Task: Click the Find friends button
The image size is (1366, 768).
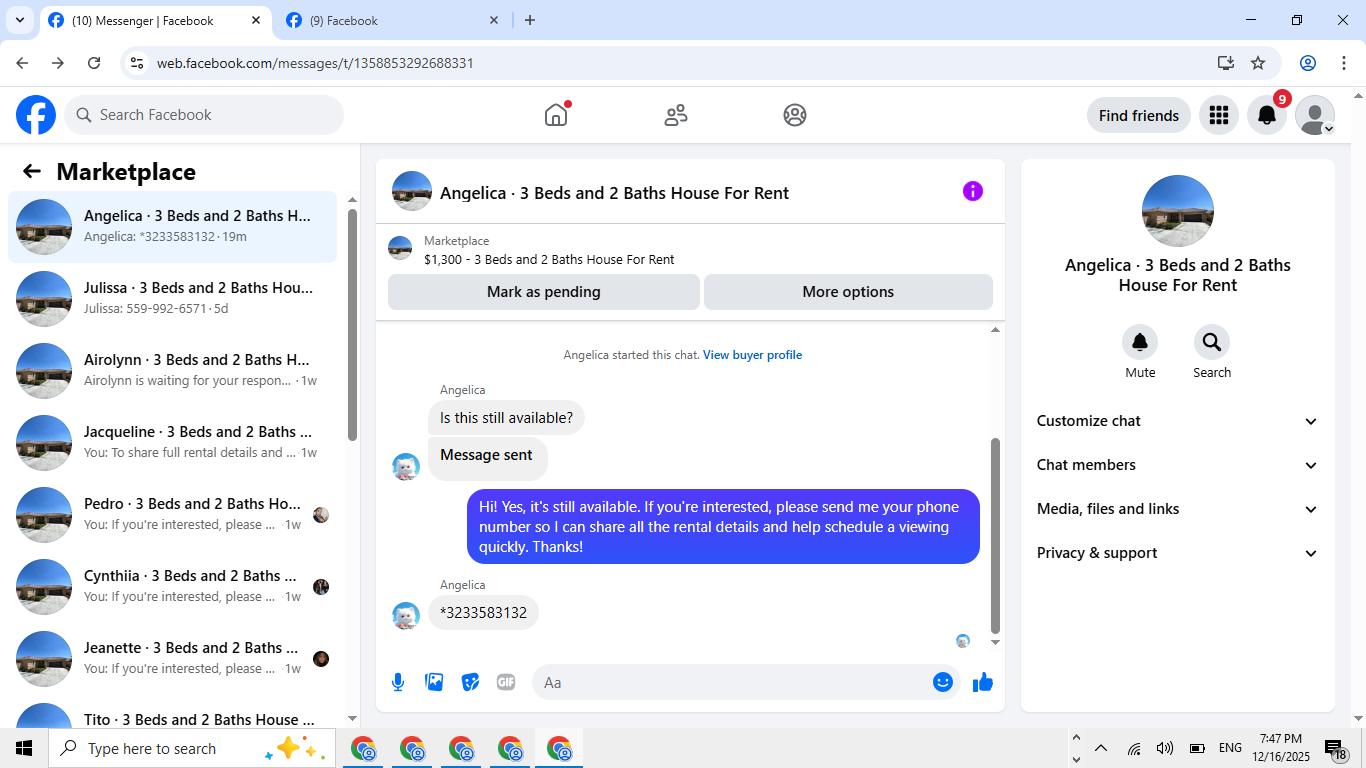Action: click(x=1139, y=115)
